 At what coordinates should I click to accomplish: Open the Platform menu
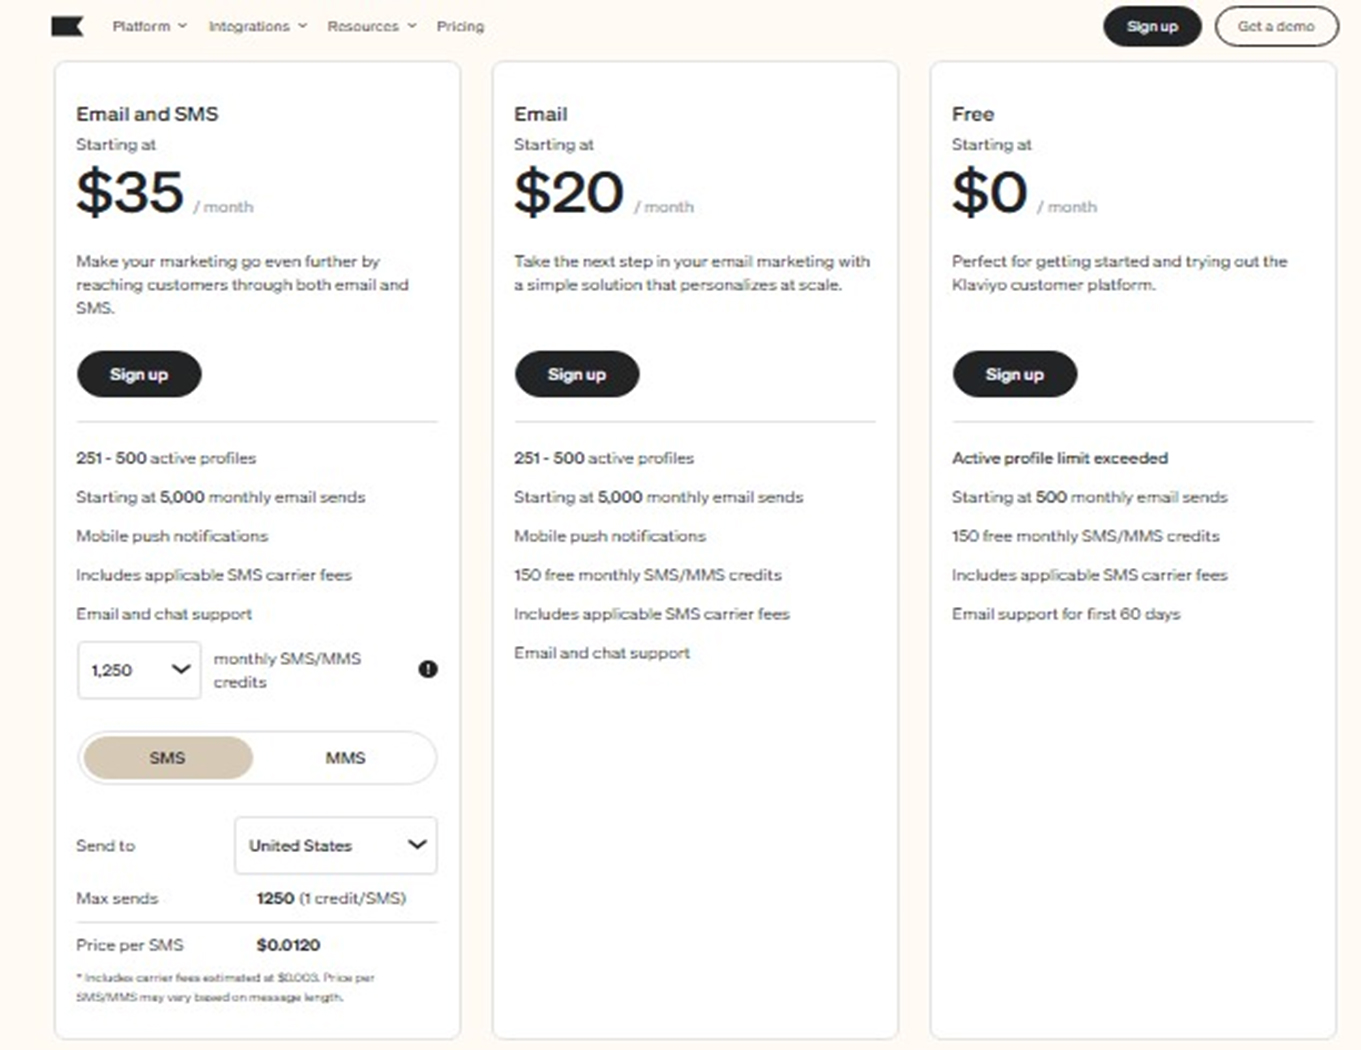click(x=141, y=27)
